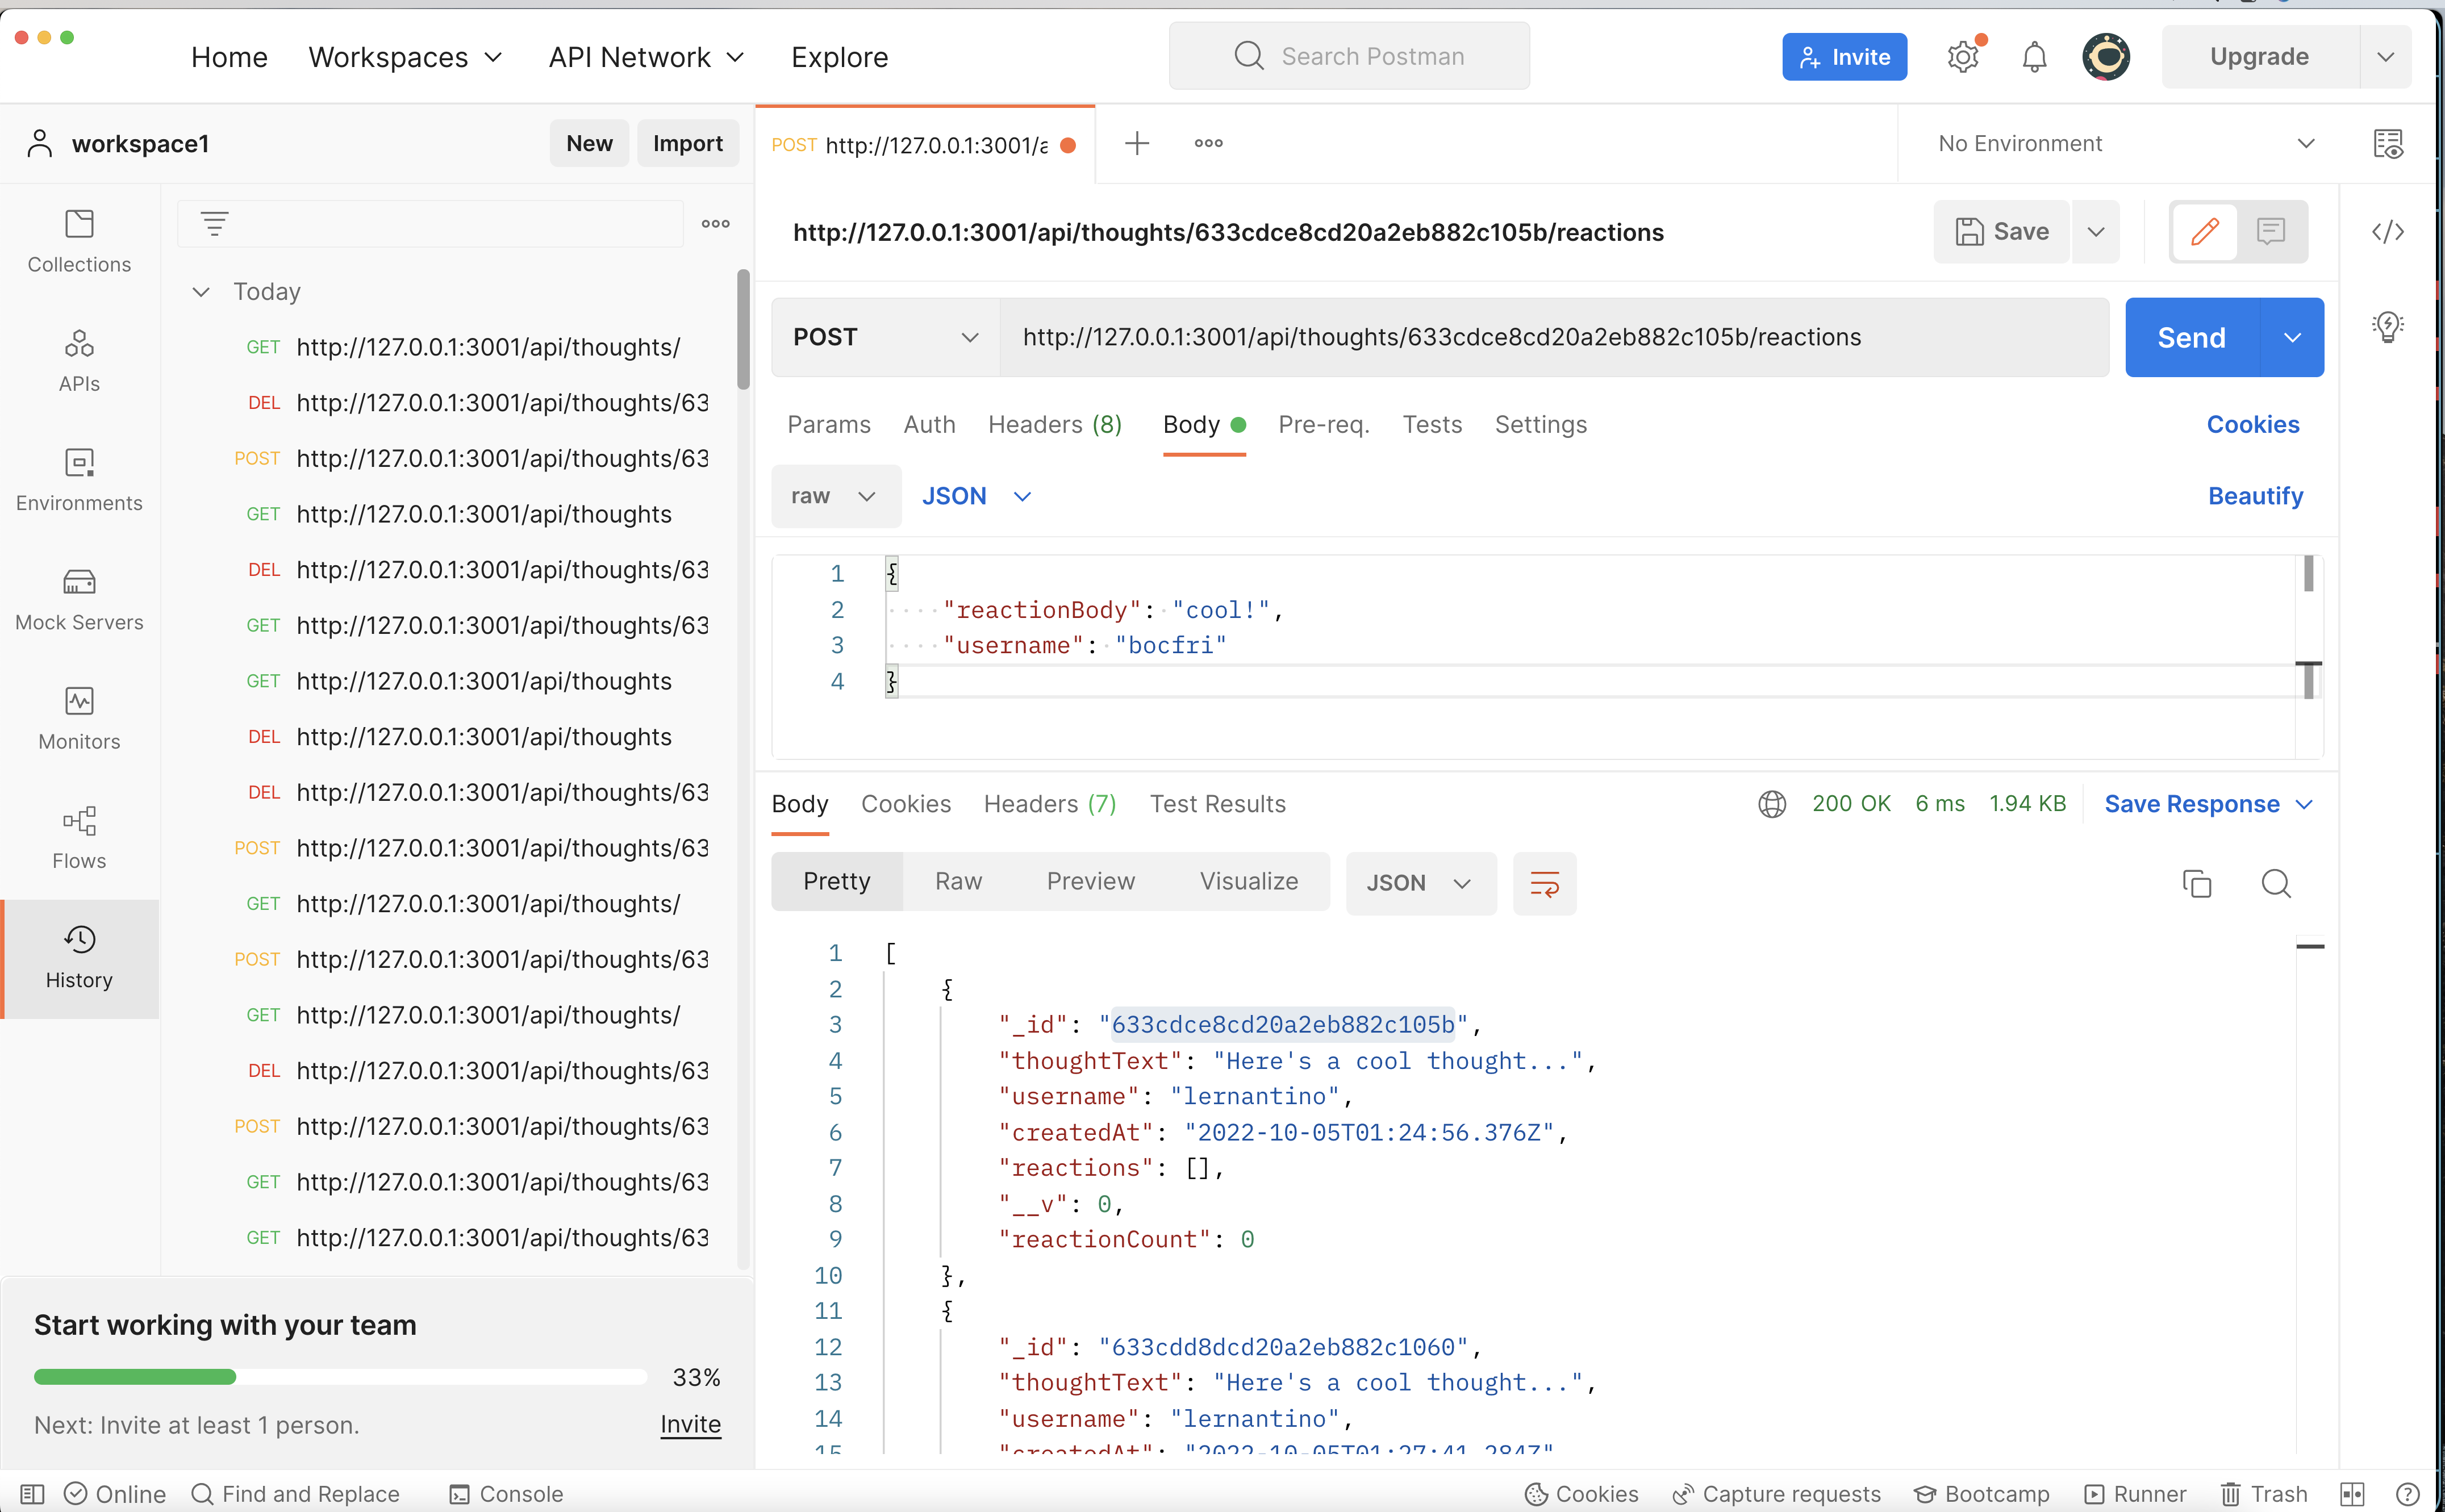Expand the Send button arrow options
Screen dimensions: 2445x1512
tap(2292, 337)
